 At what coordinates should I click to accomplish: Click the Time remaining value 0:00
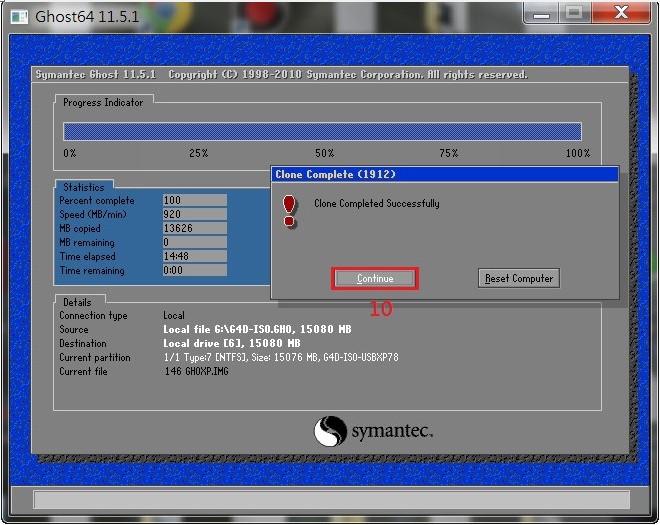(x=194, y=270)
